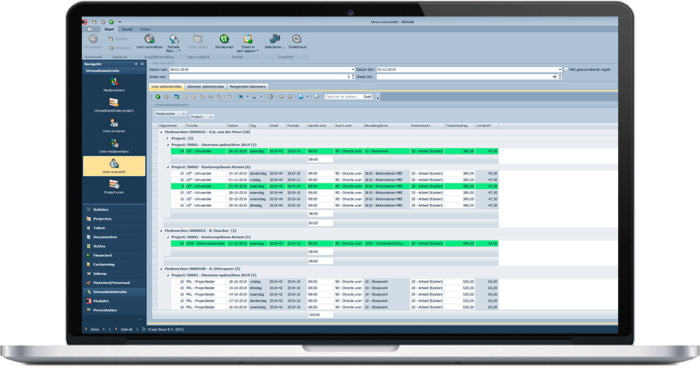Screen dimensions: 700x376
Task: Open Uren medewerkers in navigator
Action: coord(114,146)
